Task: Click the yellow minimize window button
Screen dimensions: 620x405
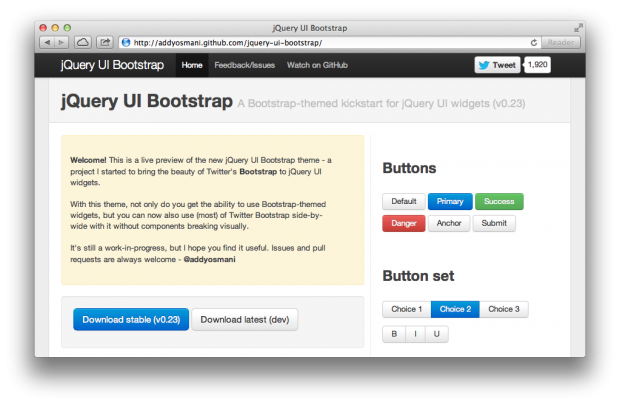Action: (x=55, y=28)
